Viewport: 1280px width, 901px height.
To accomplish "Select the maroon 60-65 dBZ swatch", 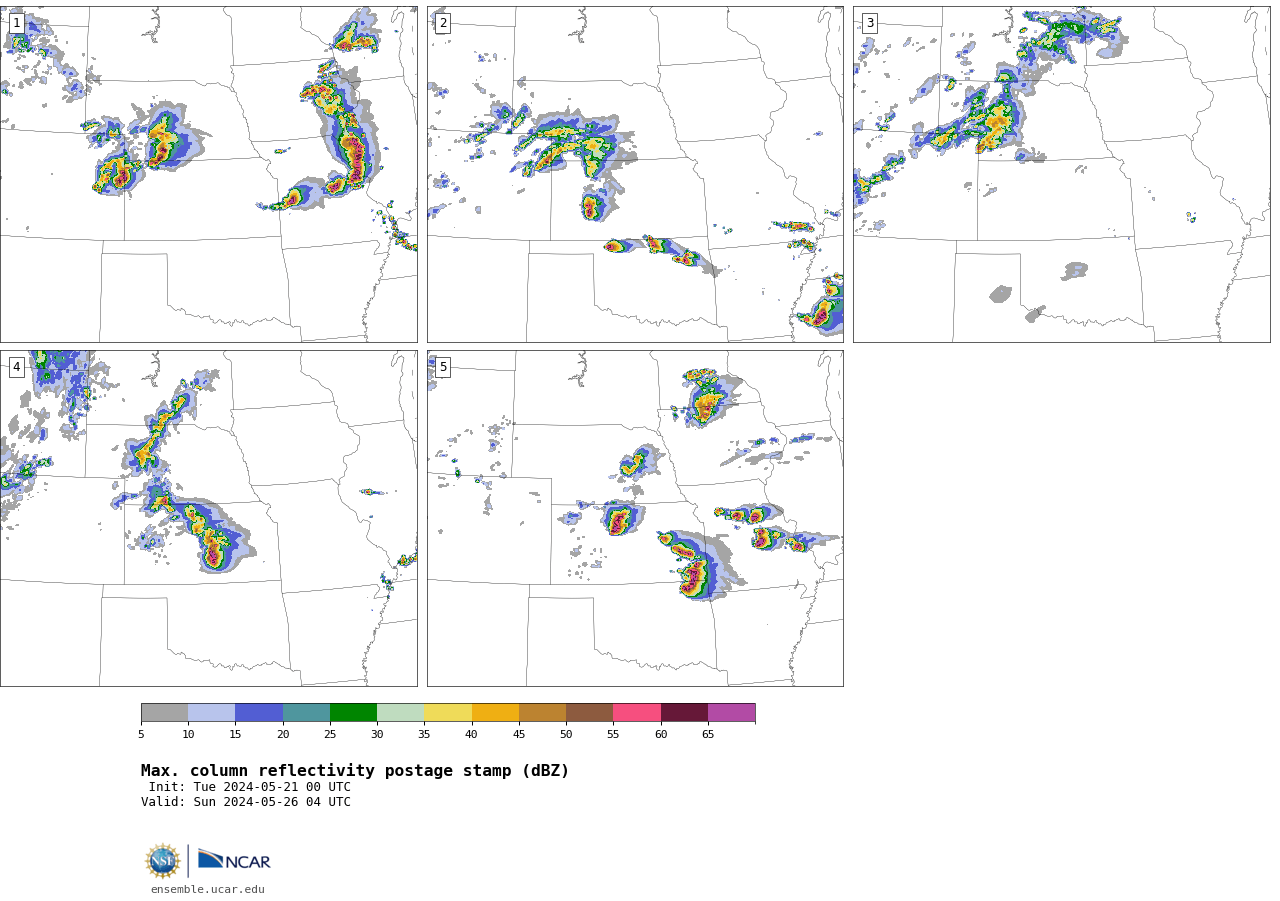I will click(684, 713).
